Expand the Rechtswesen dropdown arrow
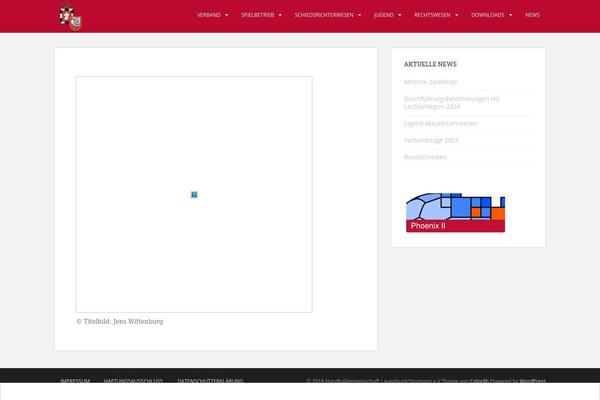 457,15
